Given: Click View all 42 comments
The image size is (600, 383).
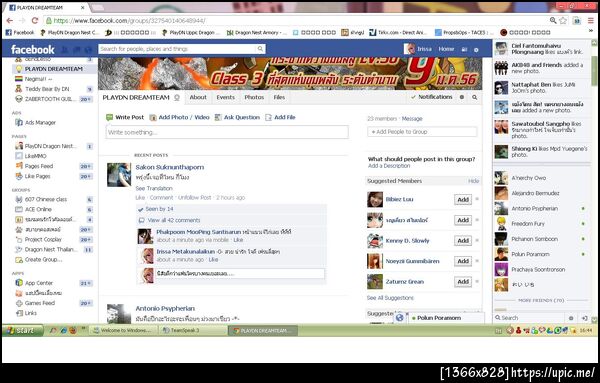Looking at the screenshot, I should coord(174,220).
